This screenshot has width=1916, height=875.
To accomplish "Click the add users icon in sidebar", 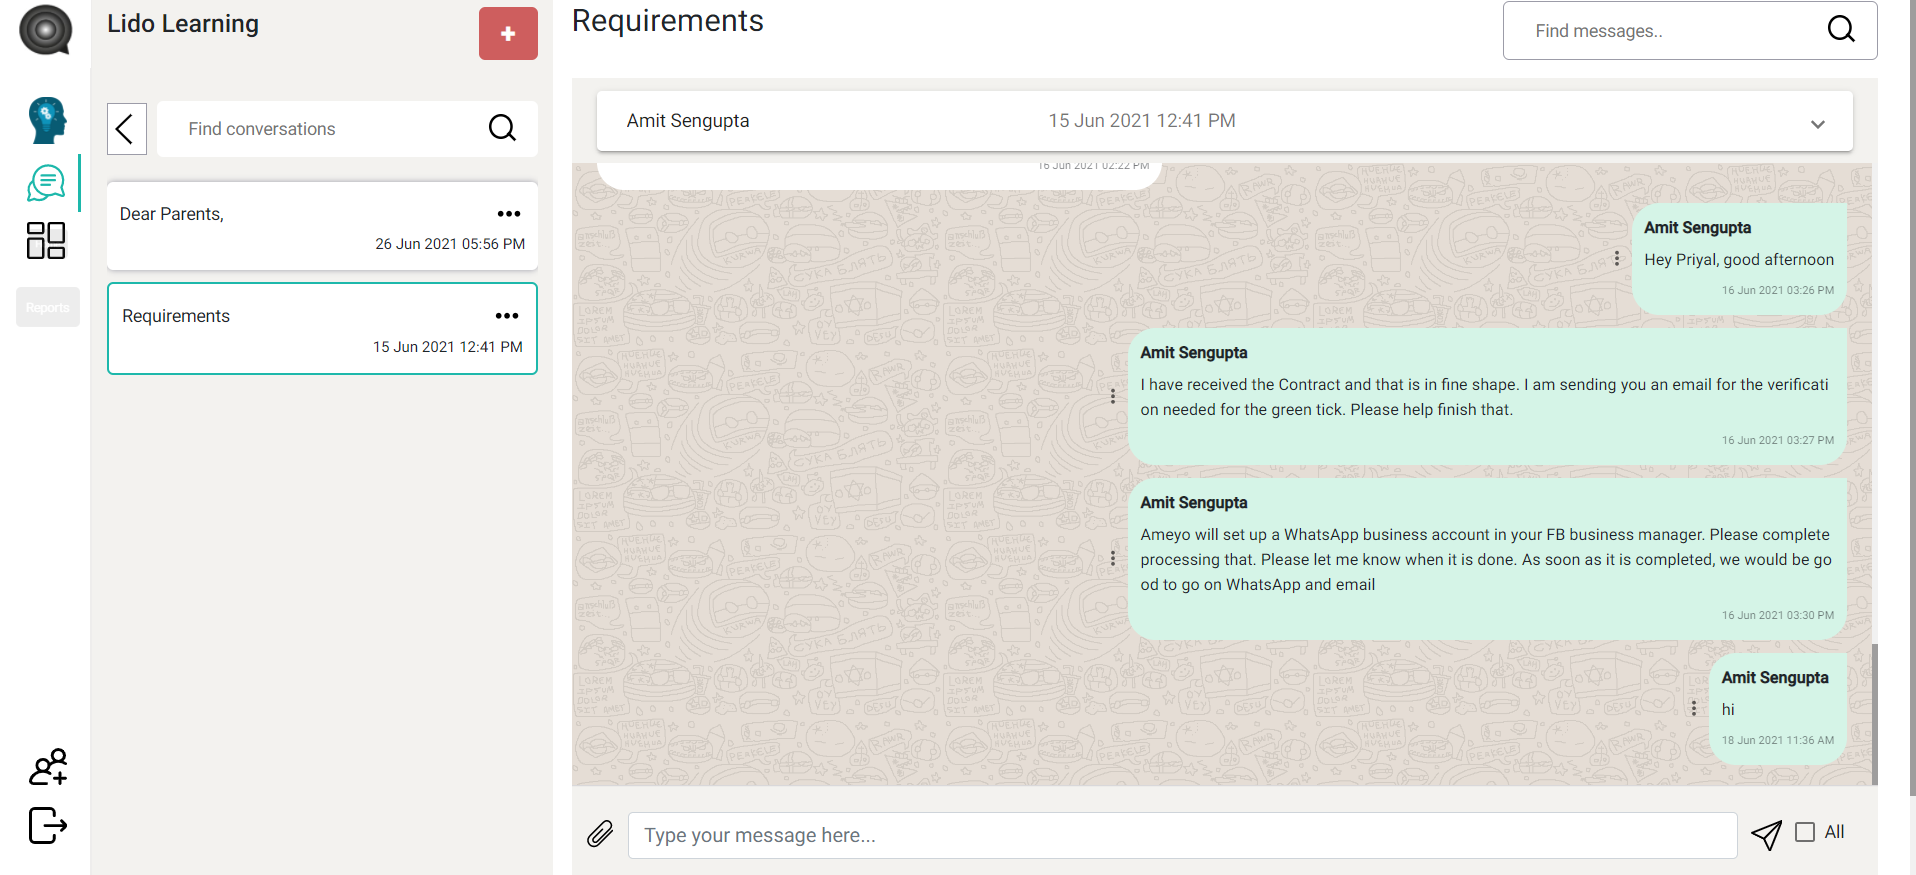I will coord(48,767).
